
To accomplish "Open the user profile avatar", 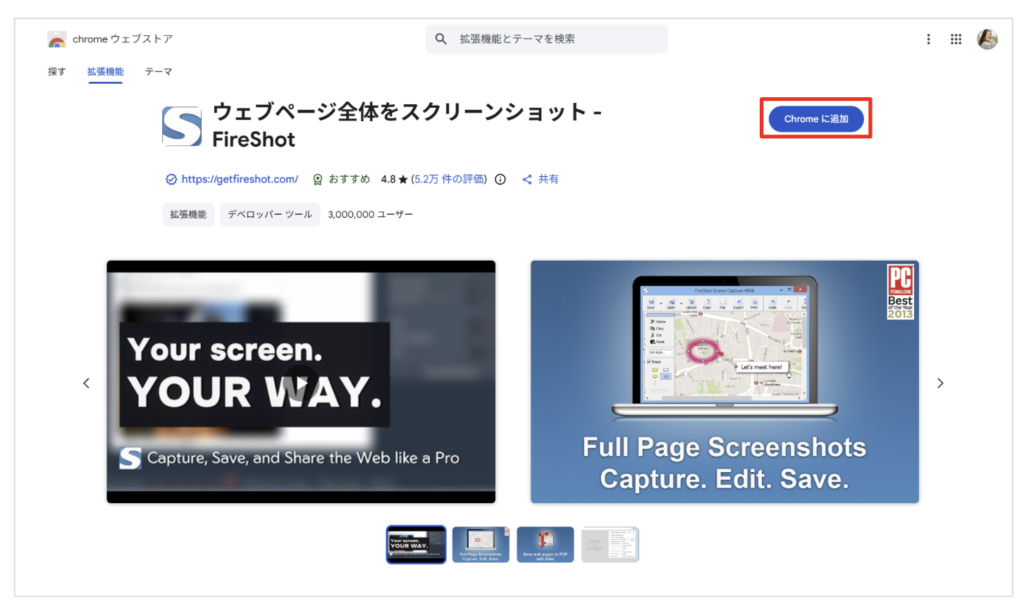I will pyautogui.click(x=987, y=39).
